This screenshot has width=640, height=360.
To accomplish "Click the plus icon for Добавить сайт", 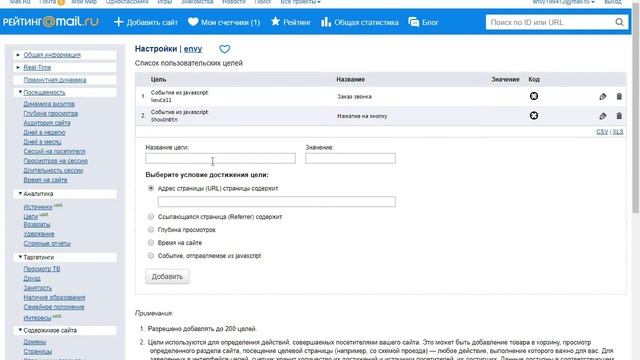I will pos(118,22).
